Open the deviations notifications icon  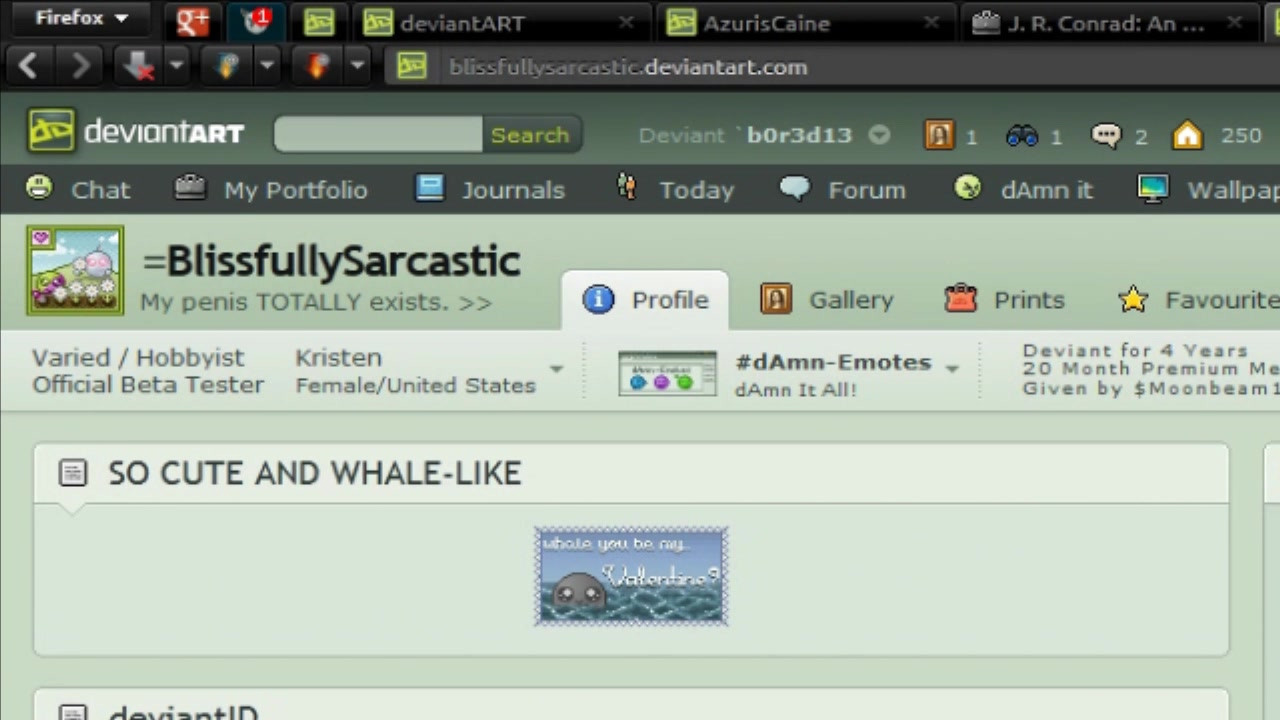(x=939, y=135)
